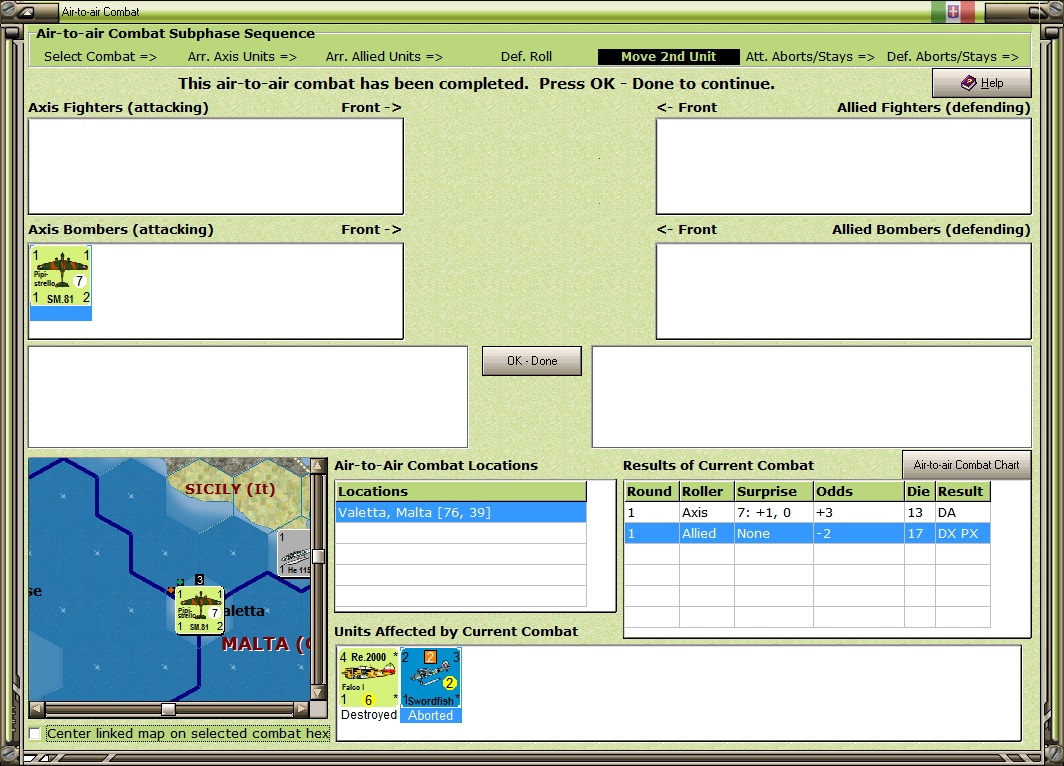Open the Air-to-air Combat Chart

point(966,465)
